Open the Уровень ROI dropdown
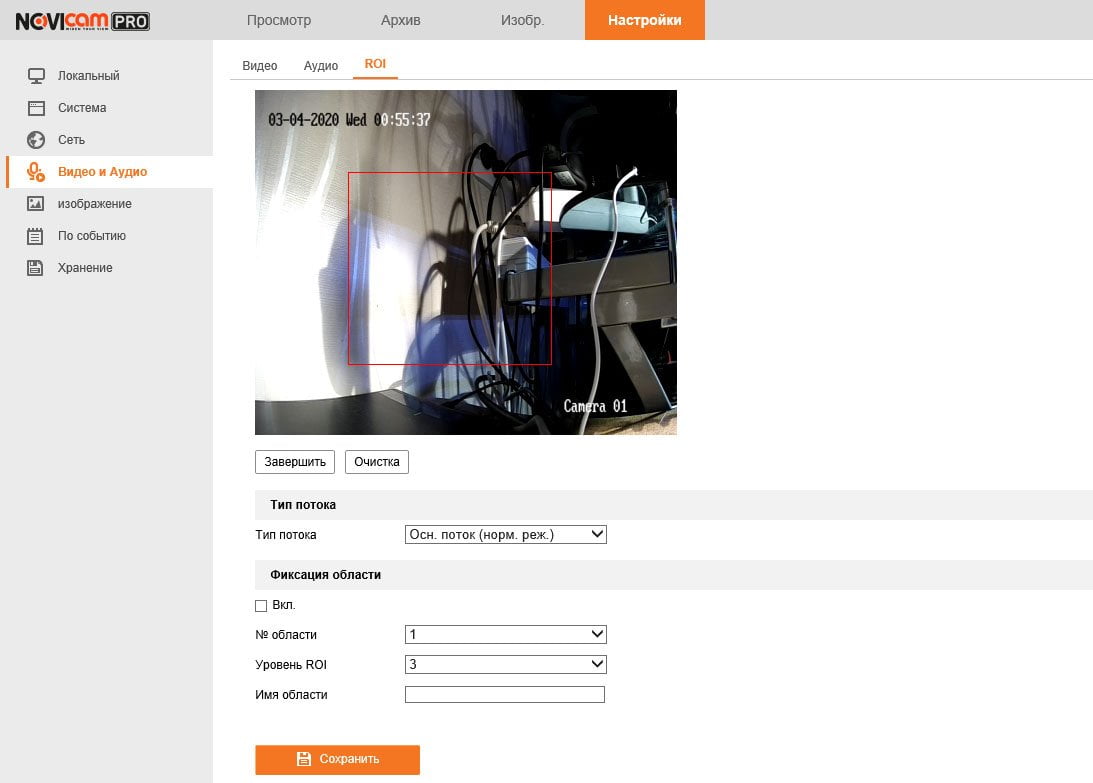 505,664
